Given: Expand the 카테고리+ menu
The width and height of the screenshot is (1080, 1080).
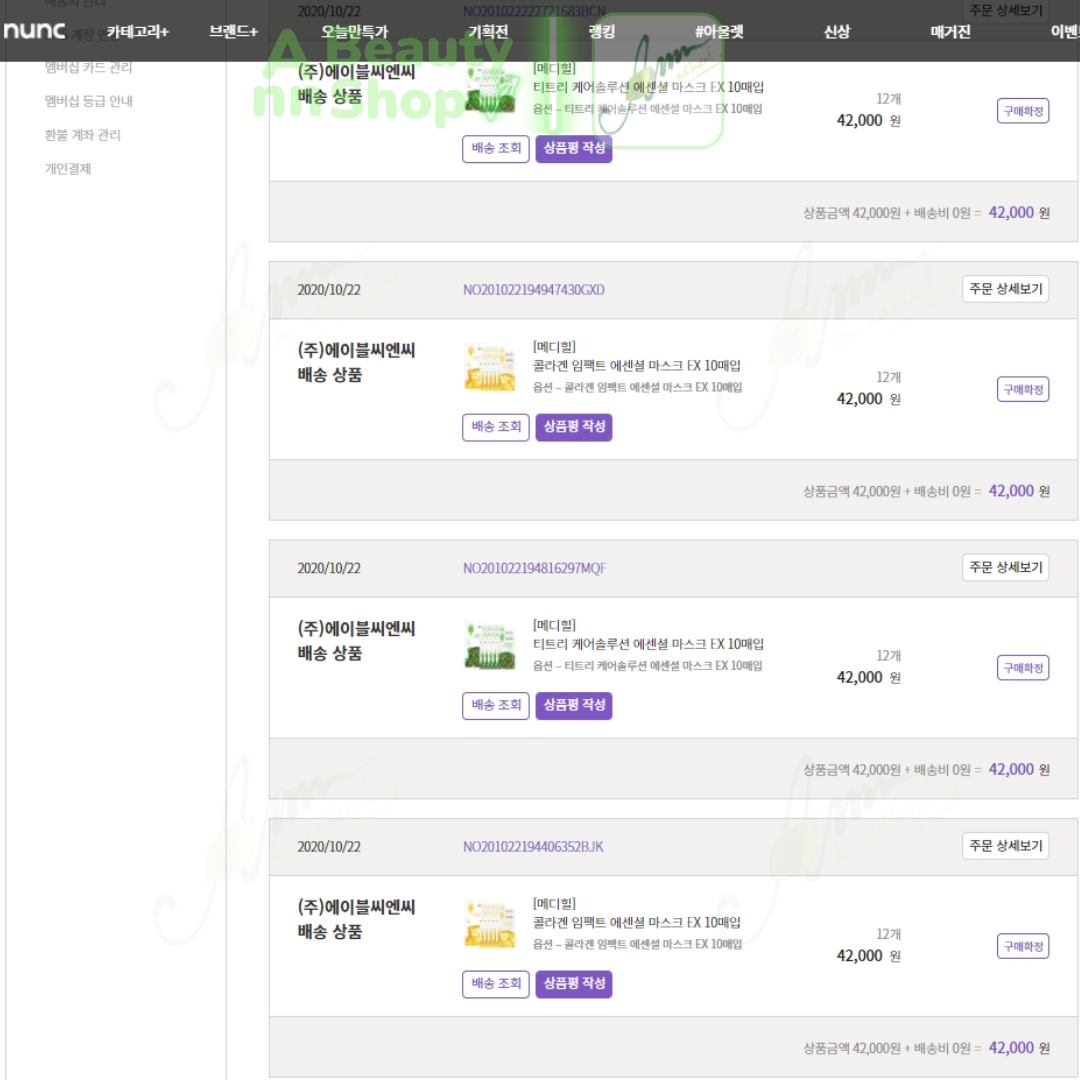Looking at the screenshot, I should 138,32.
